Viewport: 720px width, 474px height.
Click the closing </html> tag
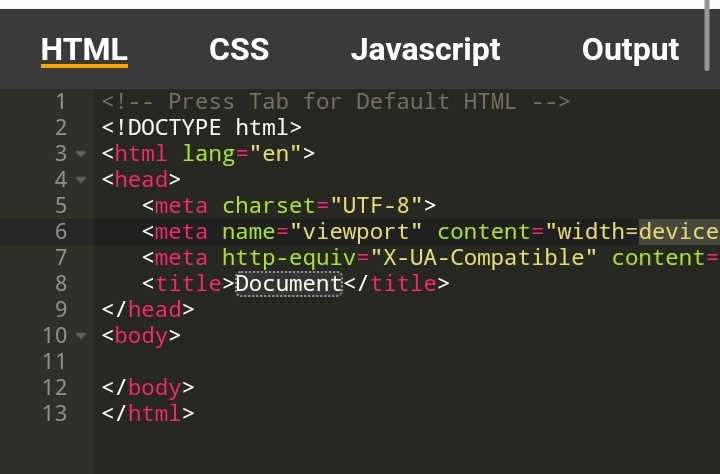148,414
